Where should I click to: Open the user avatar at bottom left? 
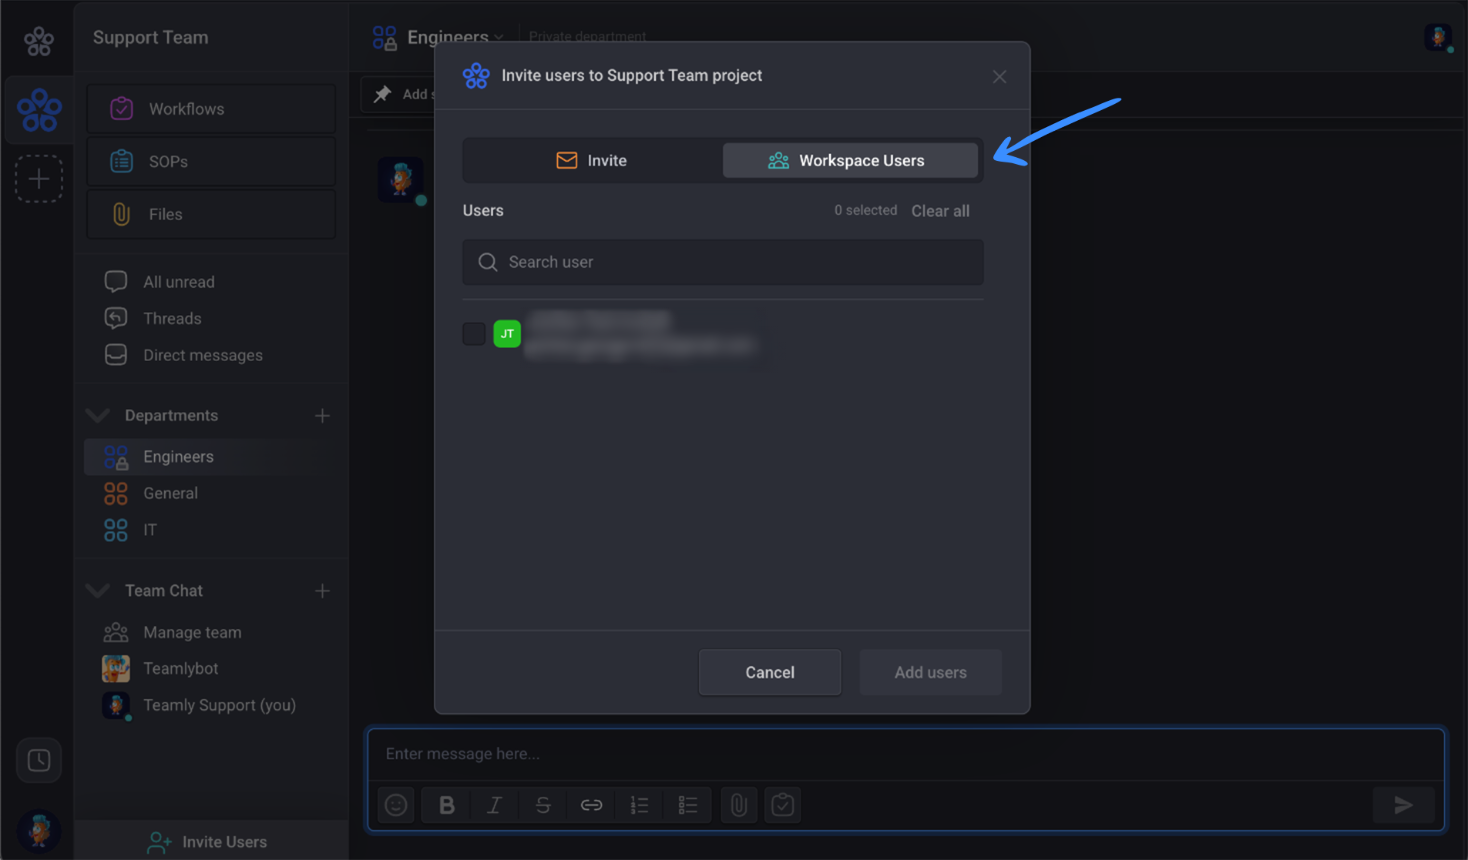39,831
